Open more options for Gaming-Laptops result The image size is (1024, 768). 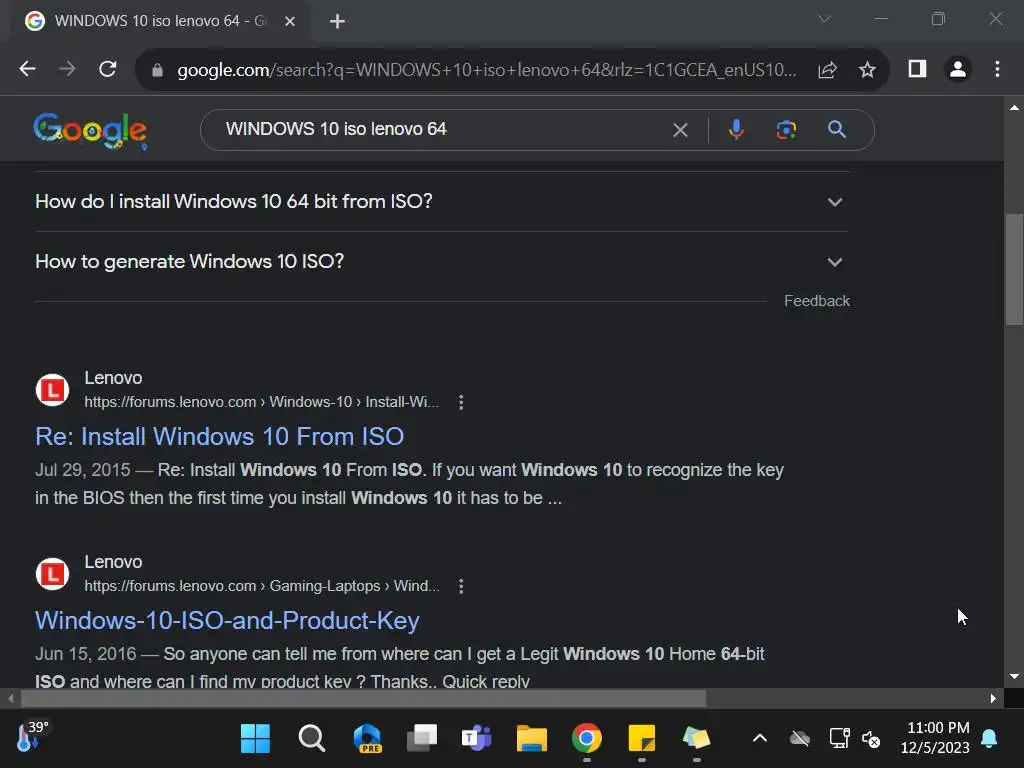[x=461, y=586]
